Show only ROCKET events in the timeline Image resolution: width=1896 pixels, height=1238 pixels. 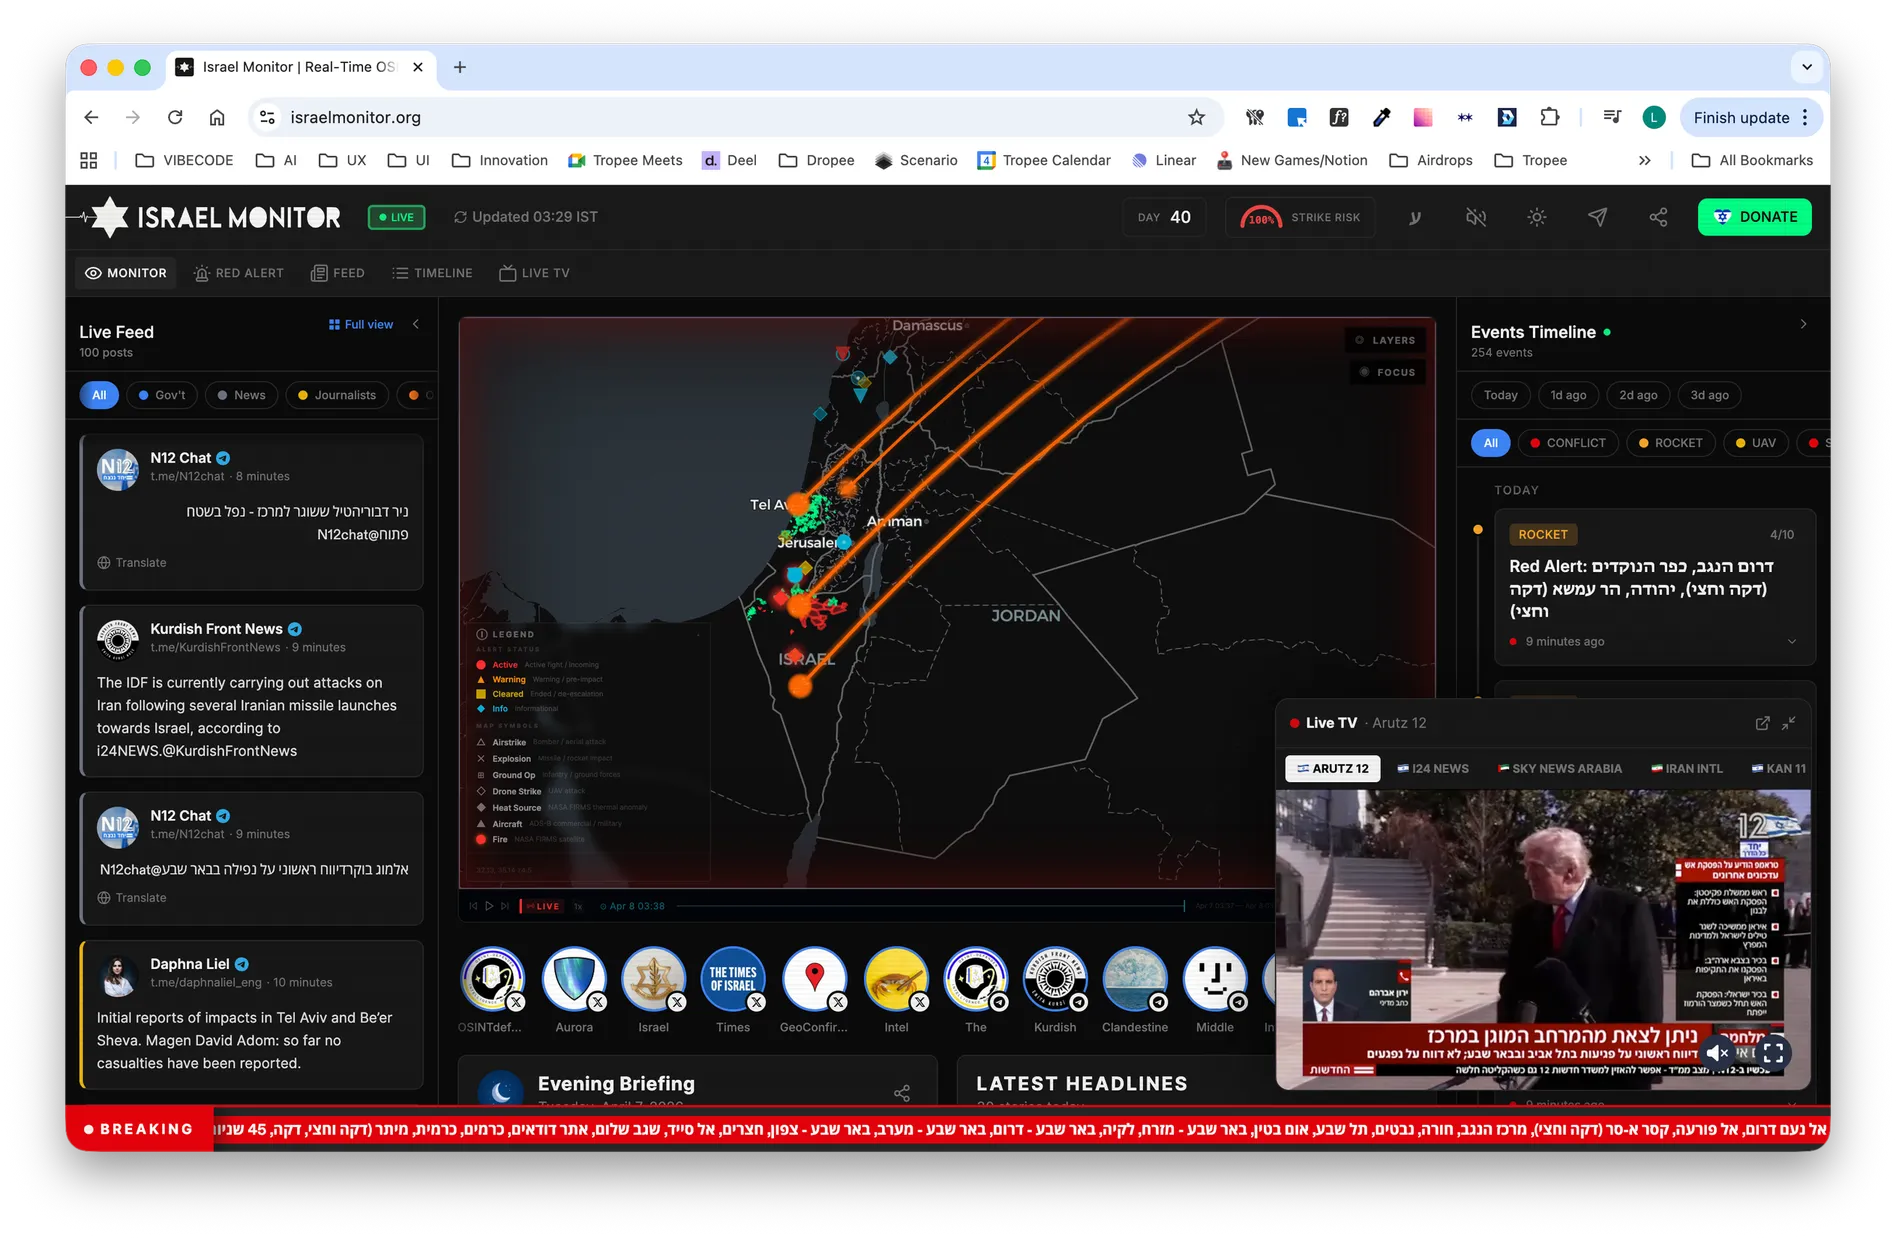(1670, 443)
